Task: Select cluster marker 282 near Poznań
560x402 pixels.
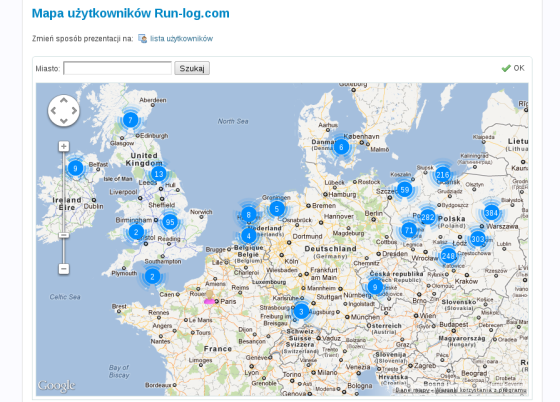Action: 428,217
